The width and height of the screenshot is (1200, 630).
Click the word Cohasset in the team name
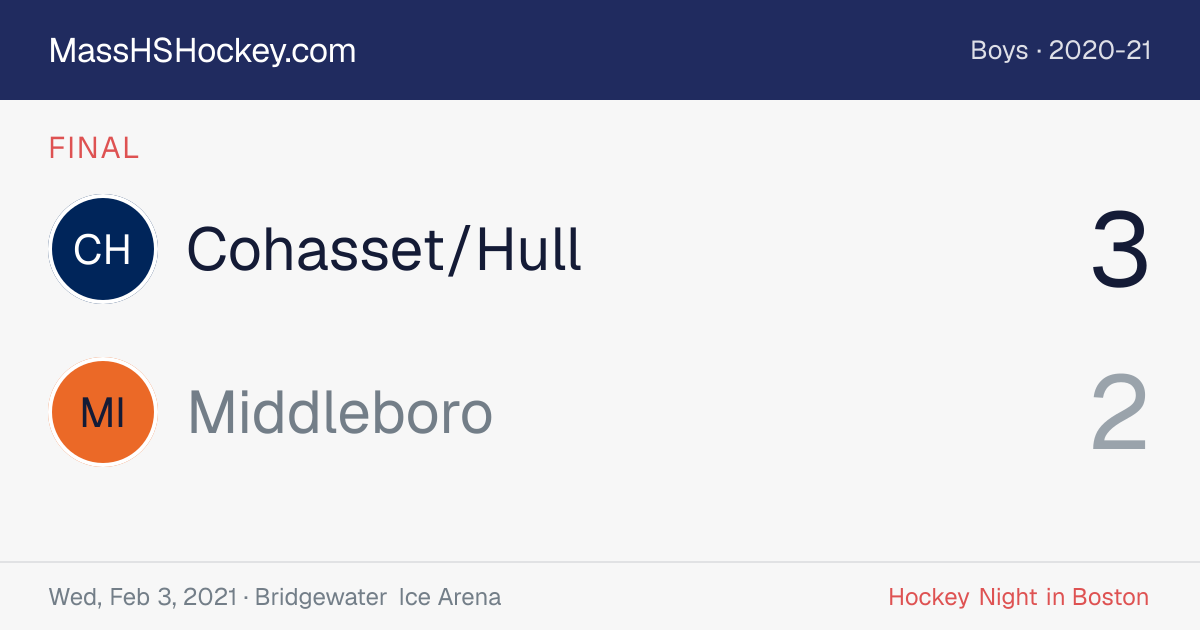point(316,249)
